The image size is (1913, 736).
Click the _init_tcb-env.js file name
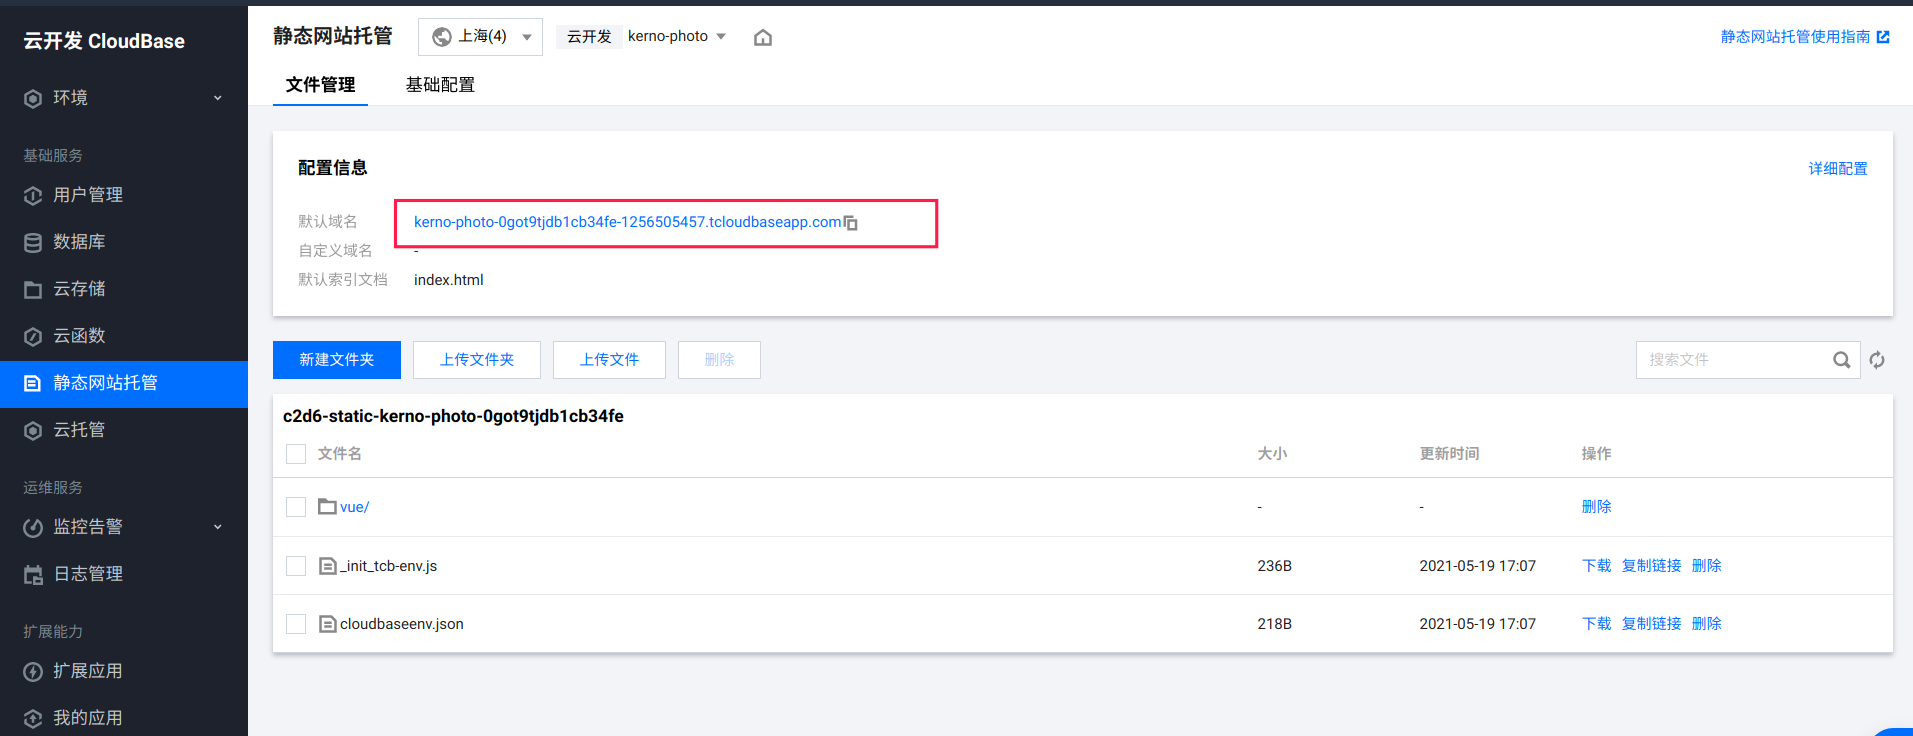[388, 566]
